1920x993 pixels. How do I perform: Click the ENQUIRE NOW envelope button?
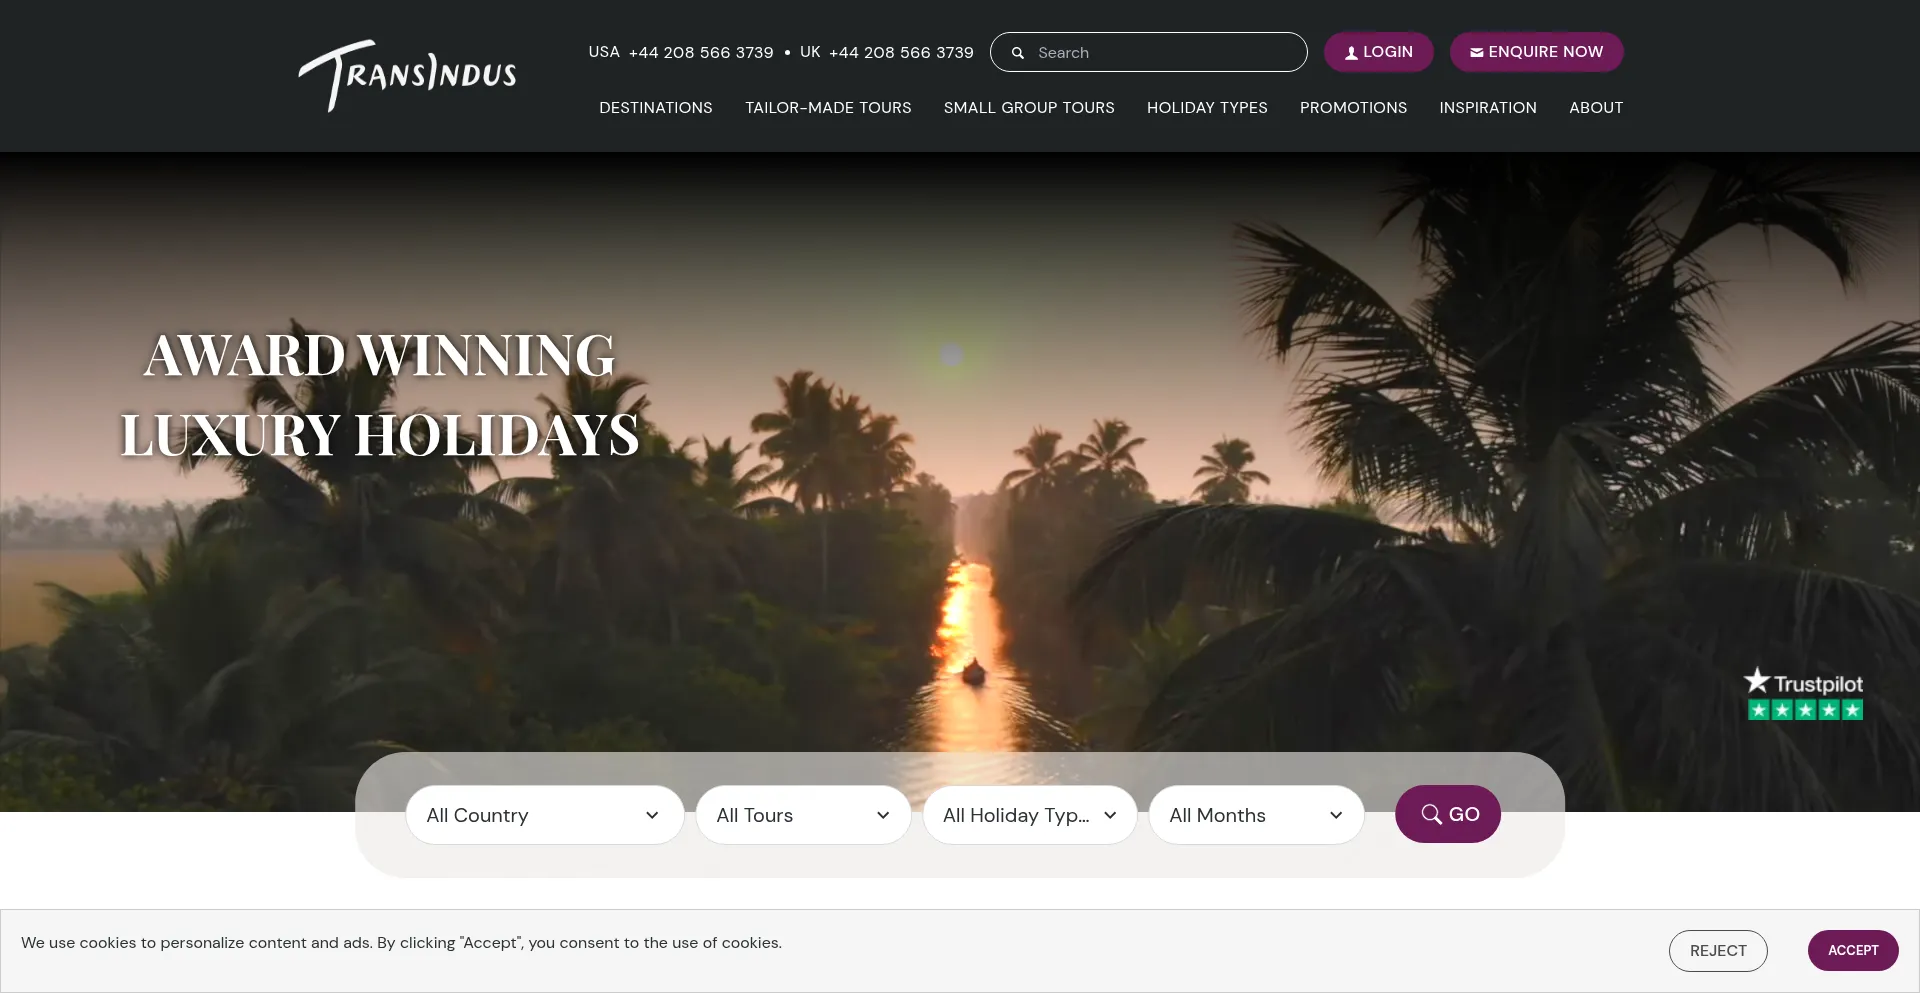coord(1537,52)
